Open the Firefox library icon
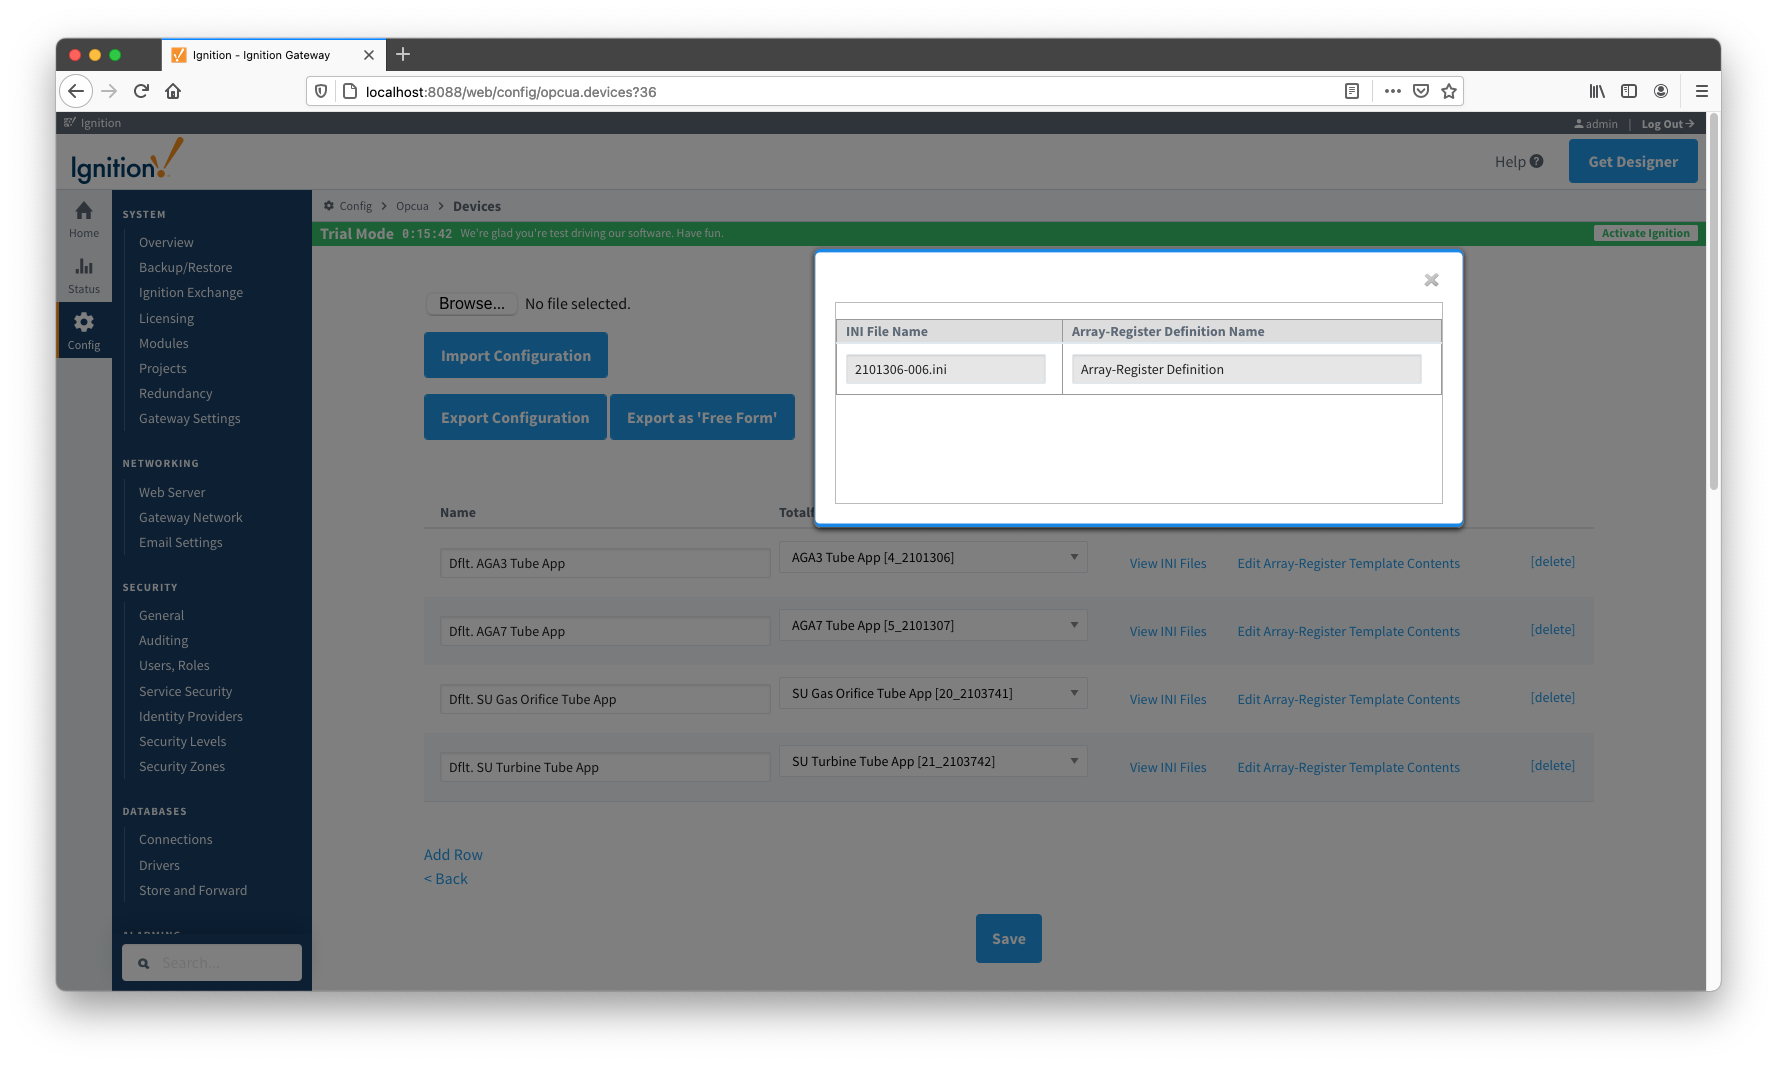The image size is (1777, 1065). point(1597,91)
